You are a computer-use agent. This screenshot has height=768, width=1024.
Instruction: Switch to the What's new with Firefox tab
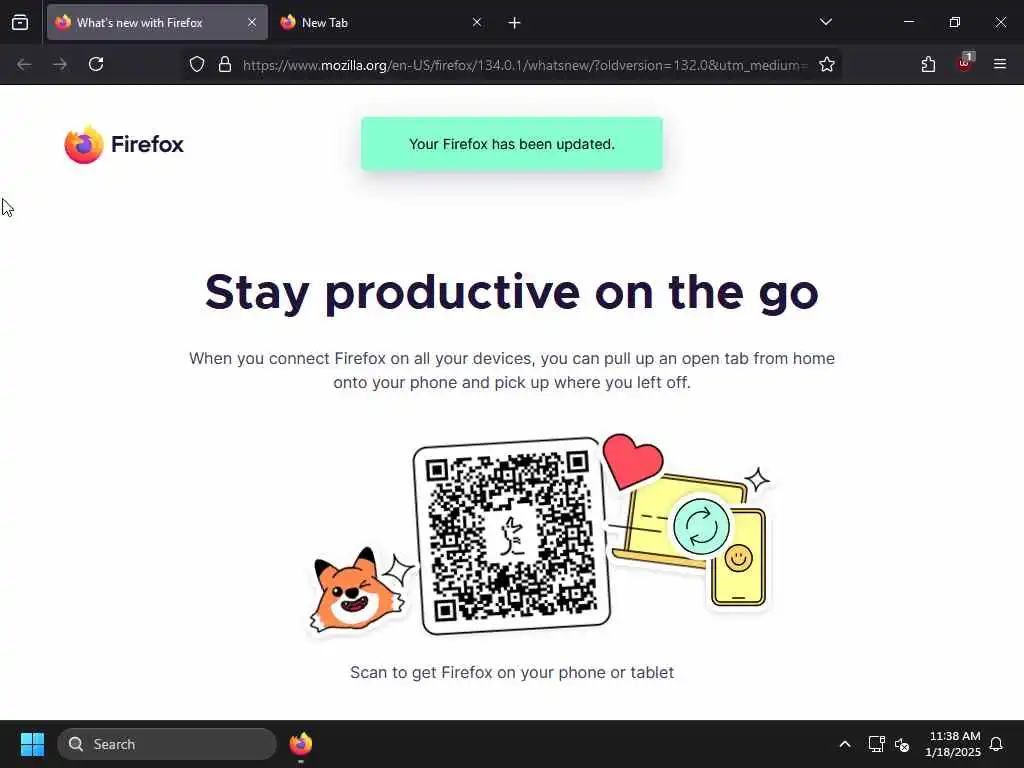(157, 22)
